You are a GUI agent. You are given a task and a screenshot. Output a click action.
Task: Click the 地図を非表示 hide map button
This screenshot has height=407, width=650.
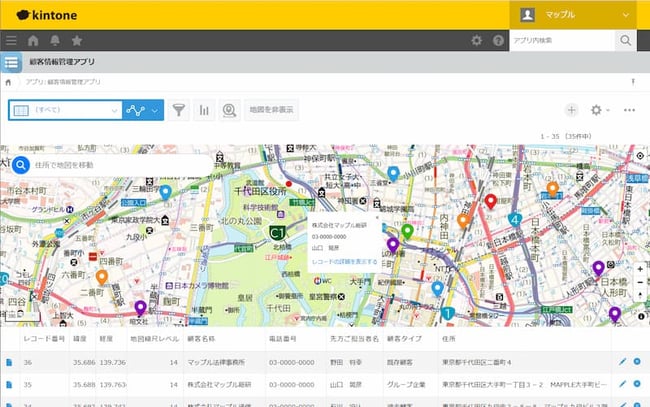pos(273,110)
